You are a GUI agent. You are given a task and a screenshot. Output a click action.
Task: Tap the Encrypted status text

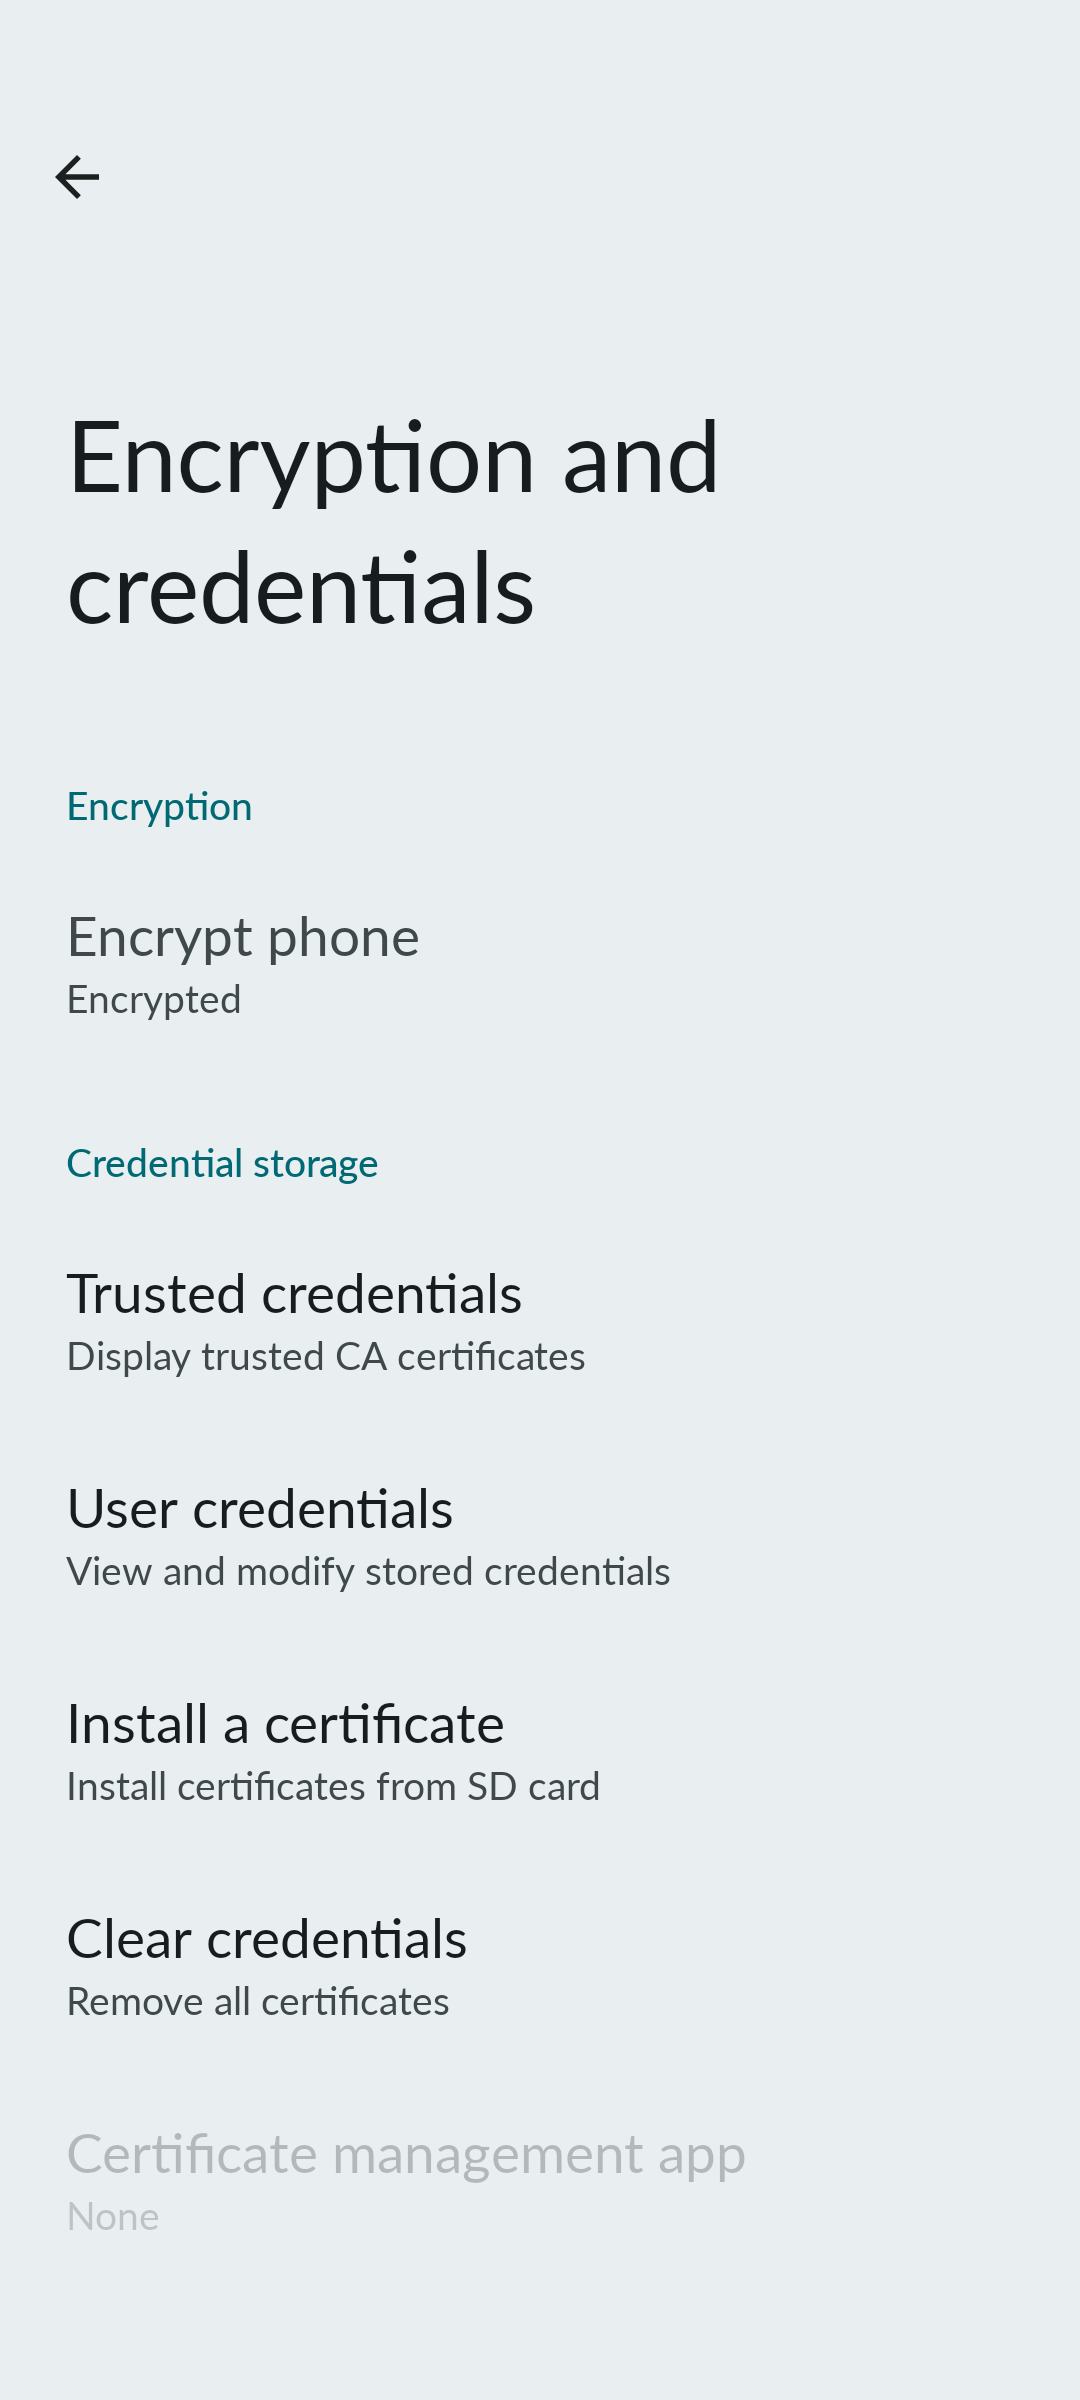click(x=154, y=1000)
